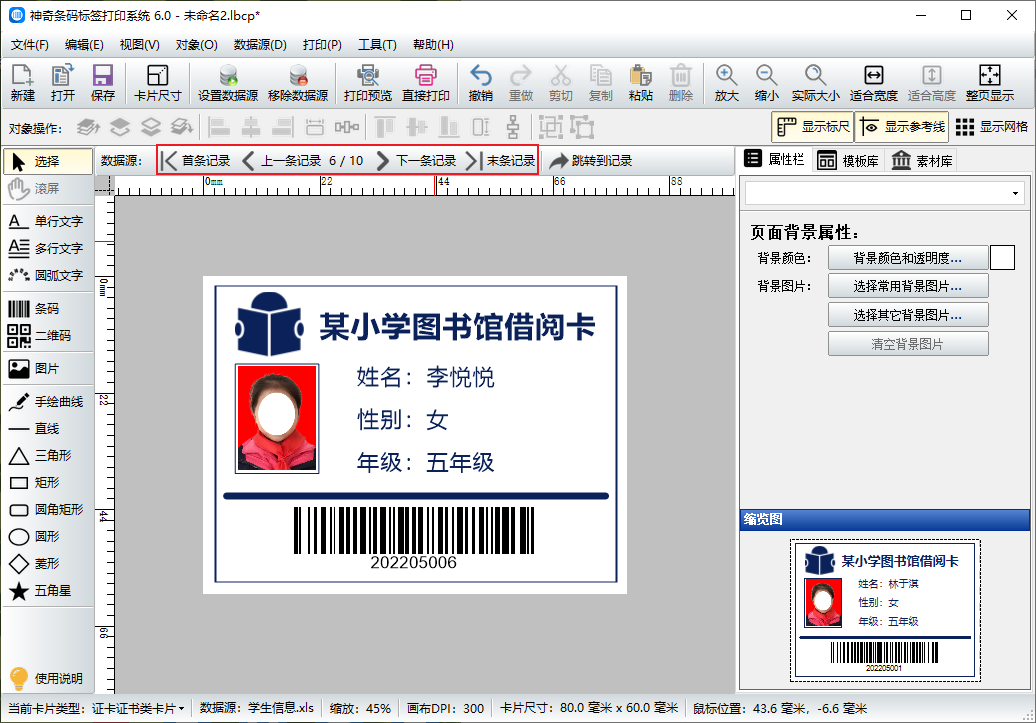The image size is (1036, 723).
Task: Activate the 选择 selection tool
Action: pyautogui.click(x=48, y=161)
